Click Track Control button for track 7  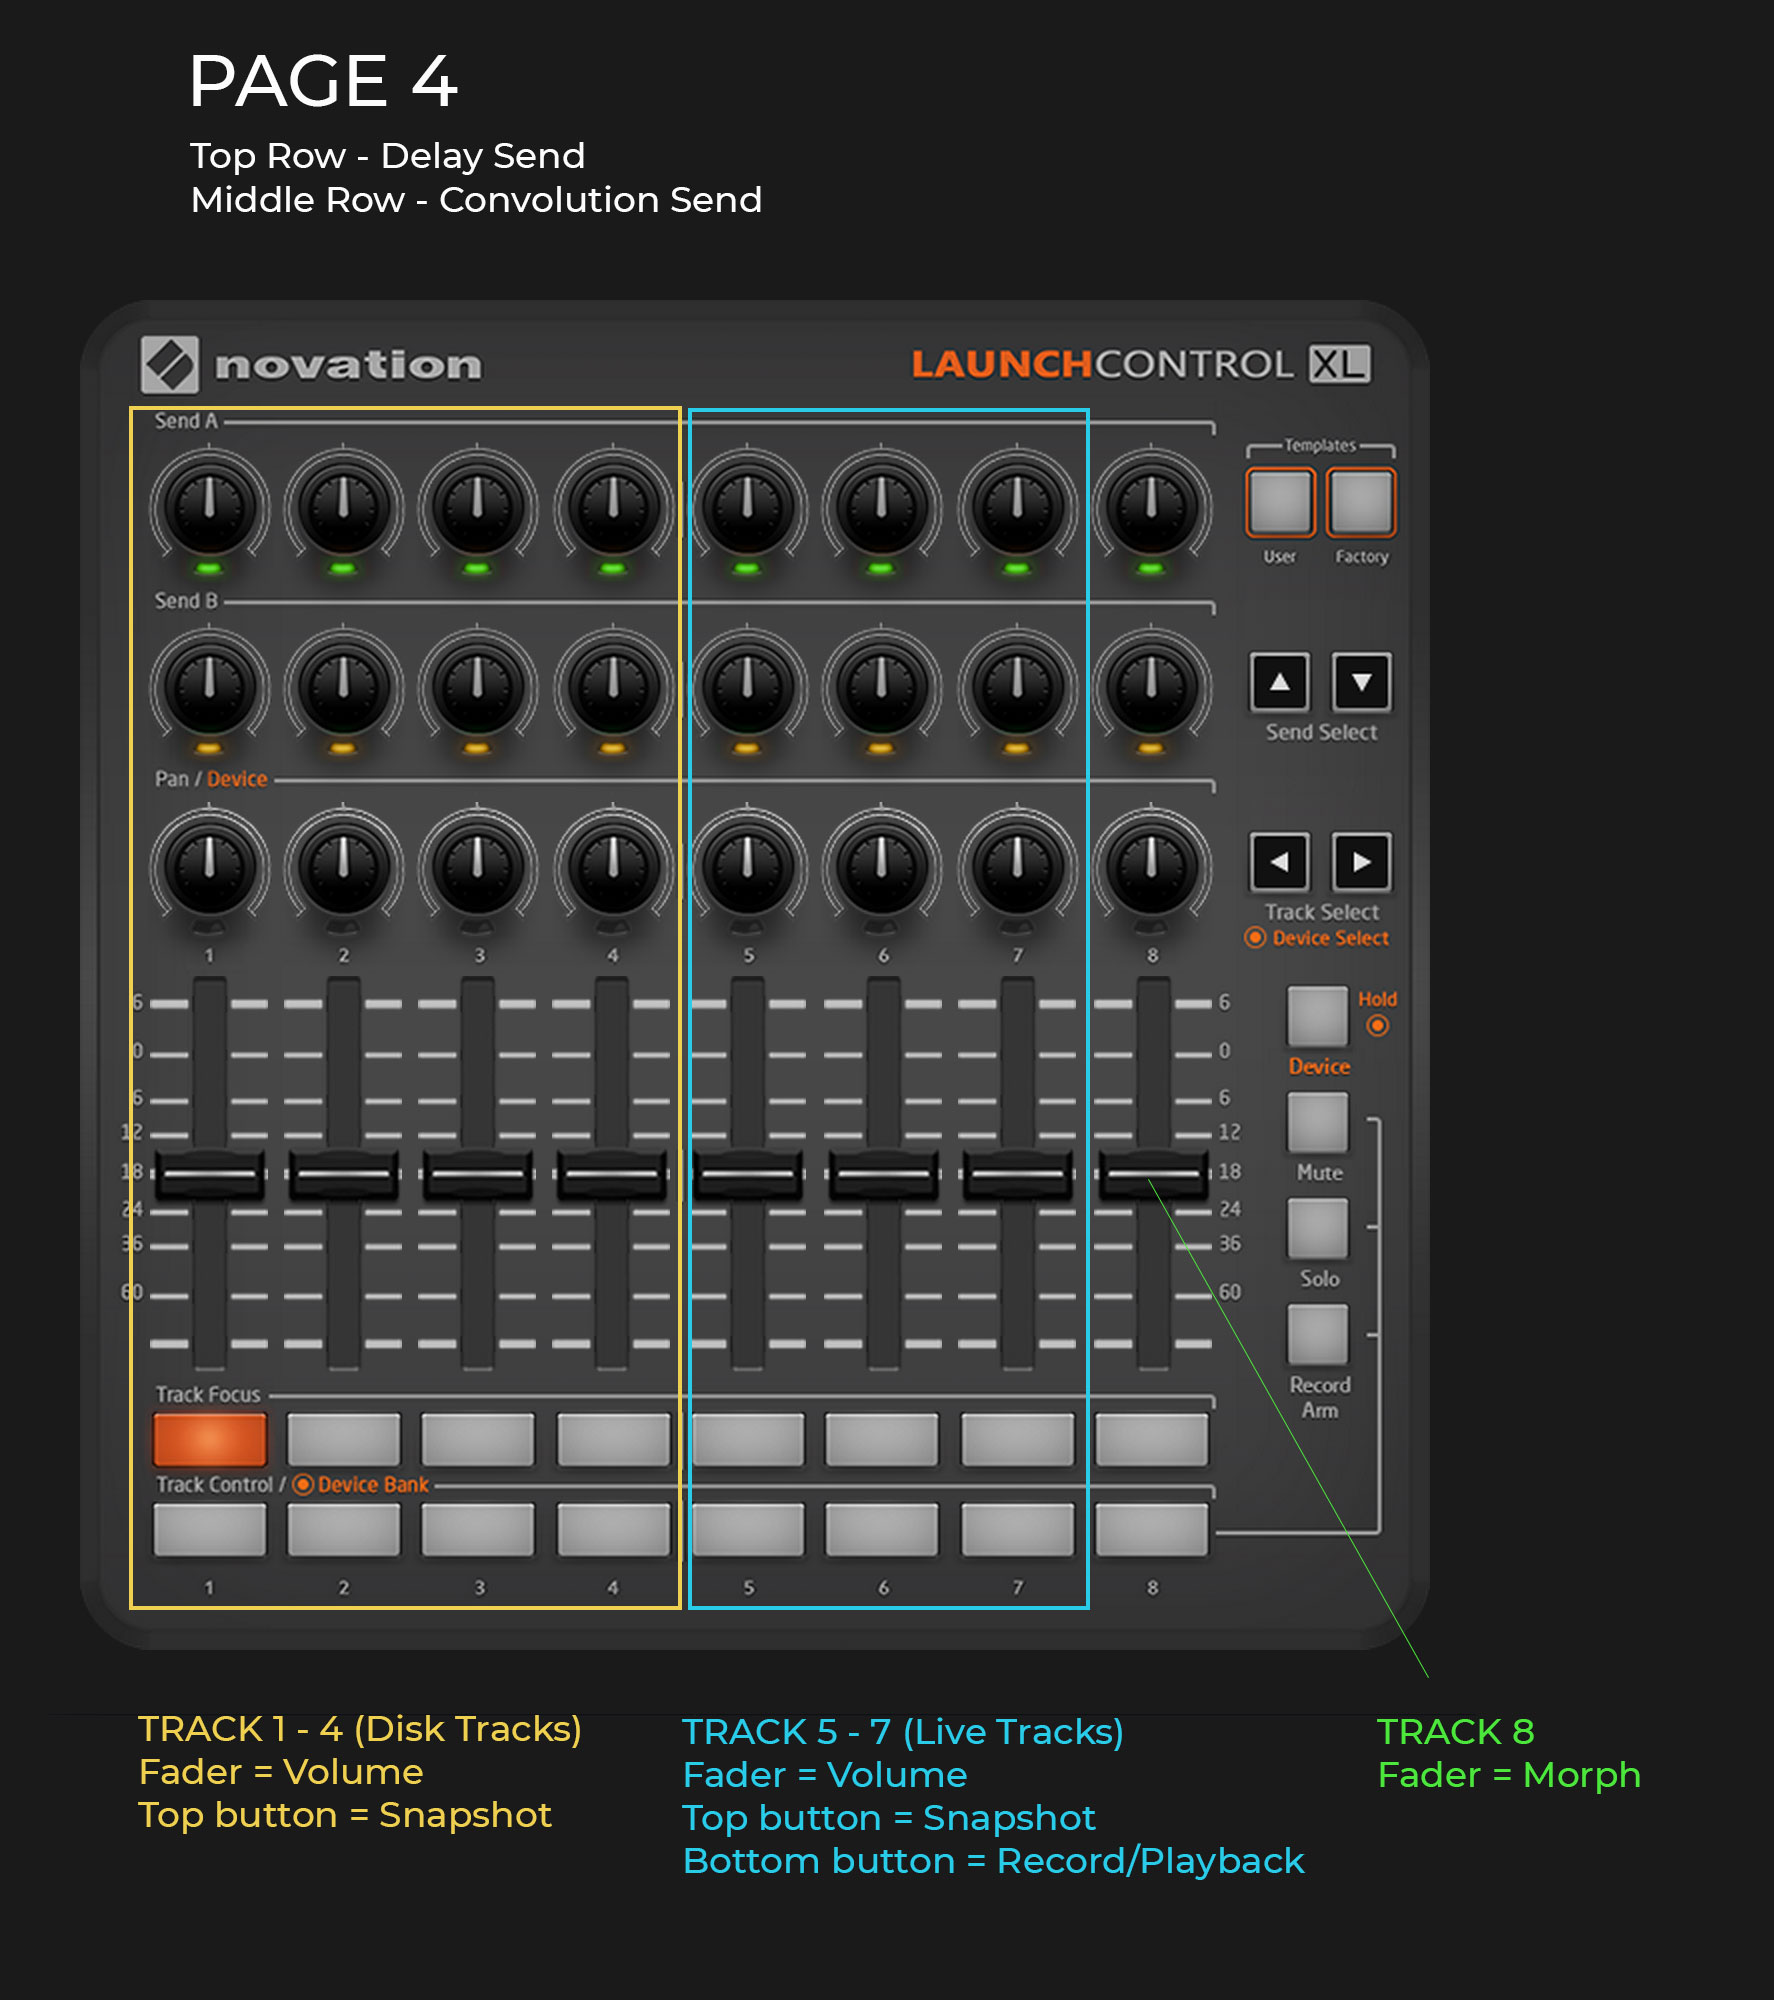(x=1017, y=1529)
